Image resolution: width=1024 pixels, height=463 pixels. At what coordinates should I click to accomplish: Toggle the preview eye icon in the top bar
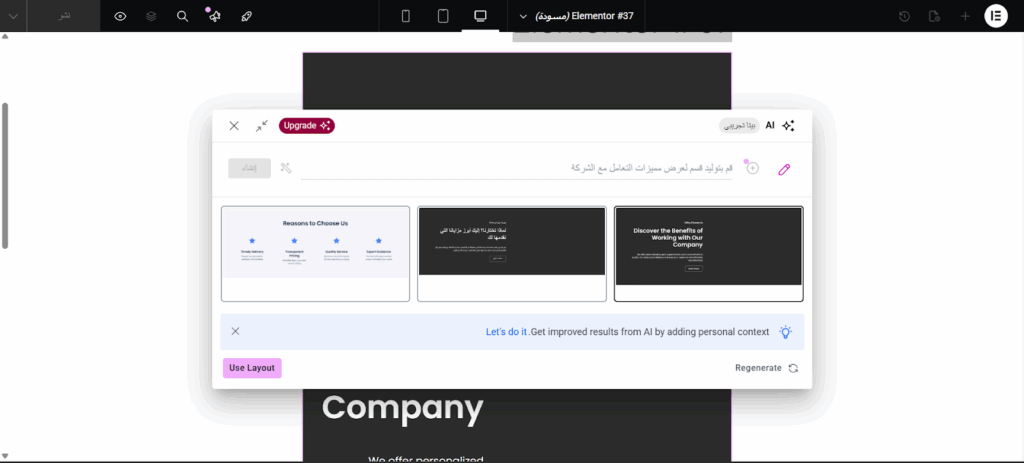(x=120, y=16)
